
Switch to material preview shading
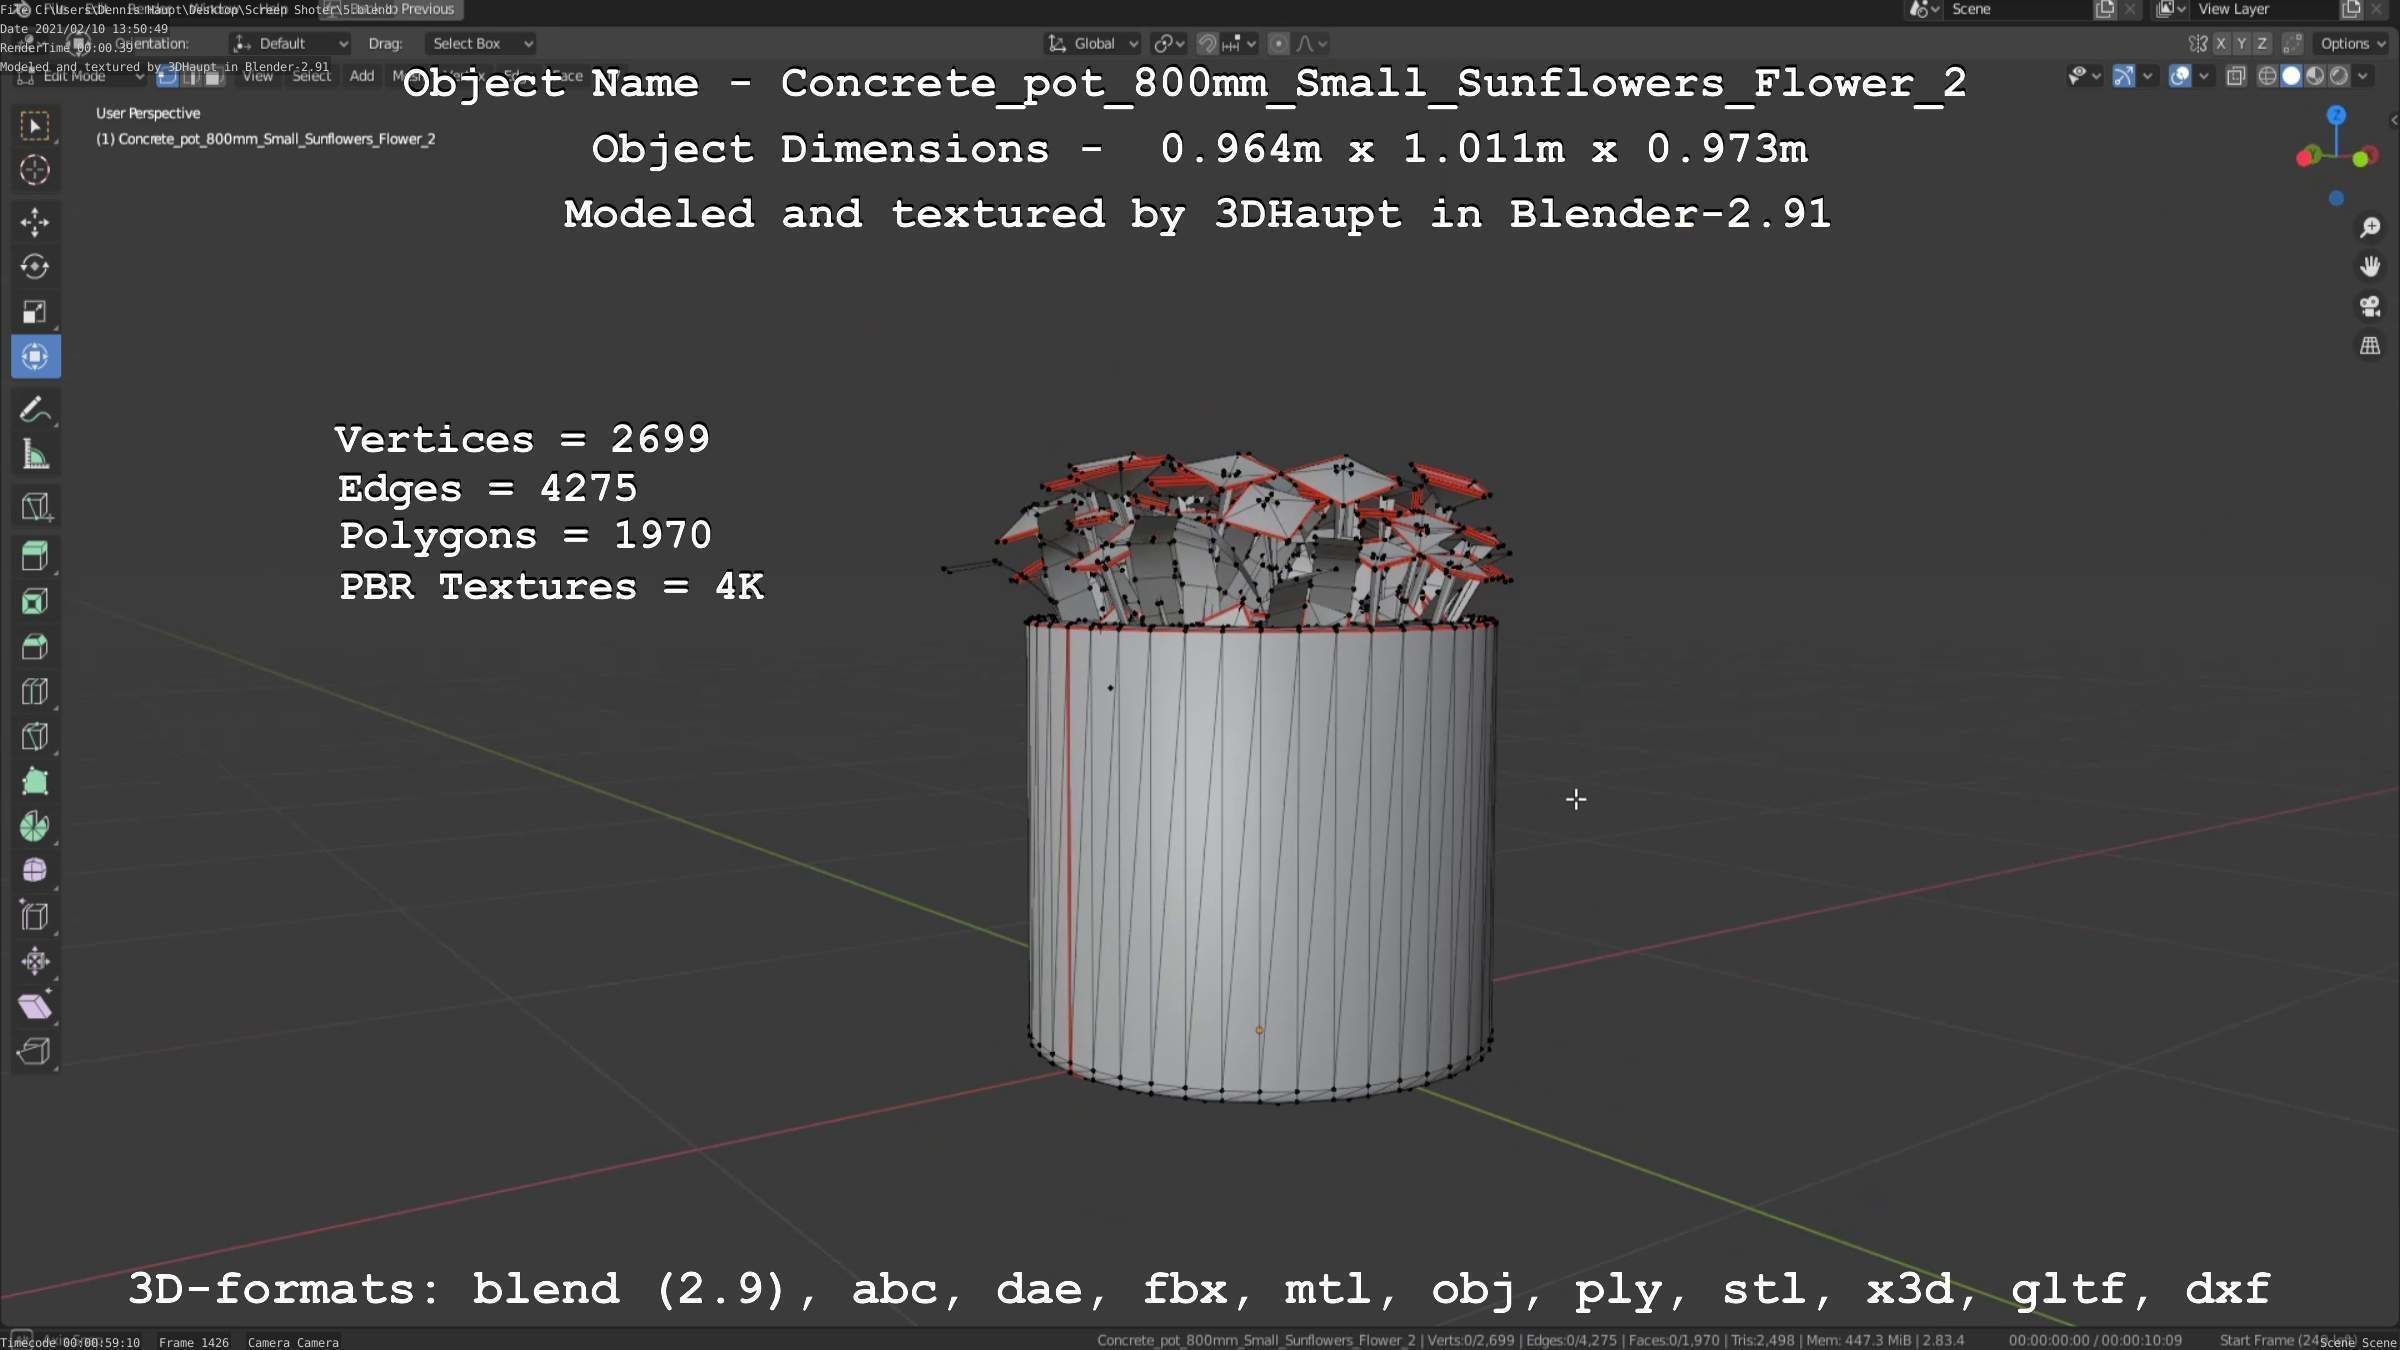pyautogui.click(x=2315, y=76)
